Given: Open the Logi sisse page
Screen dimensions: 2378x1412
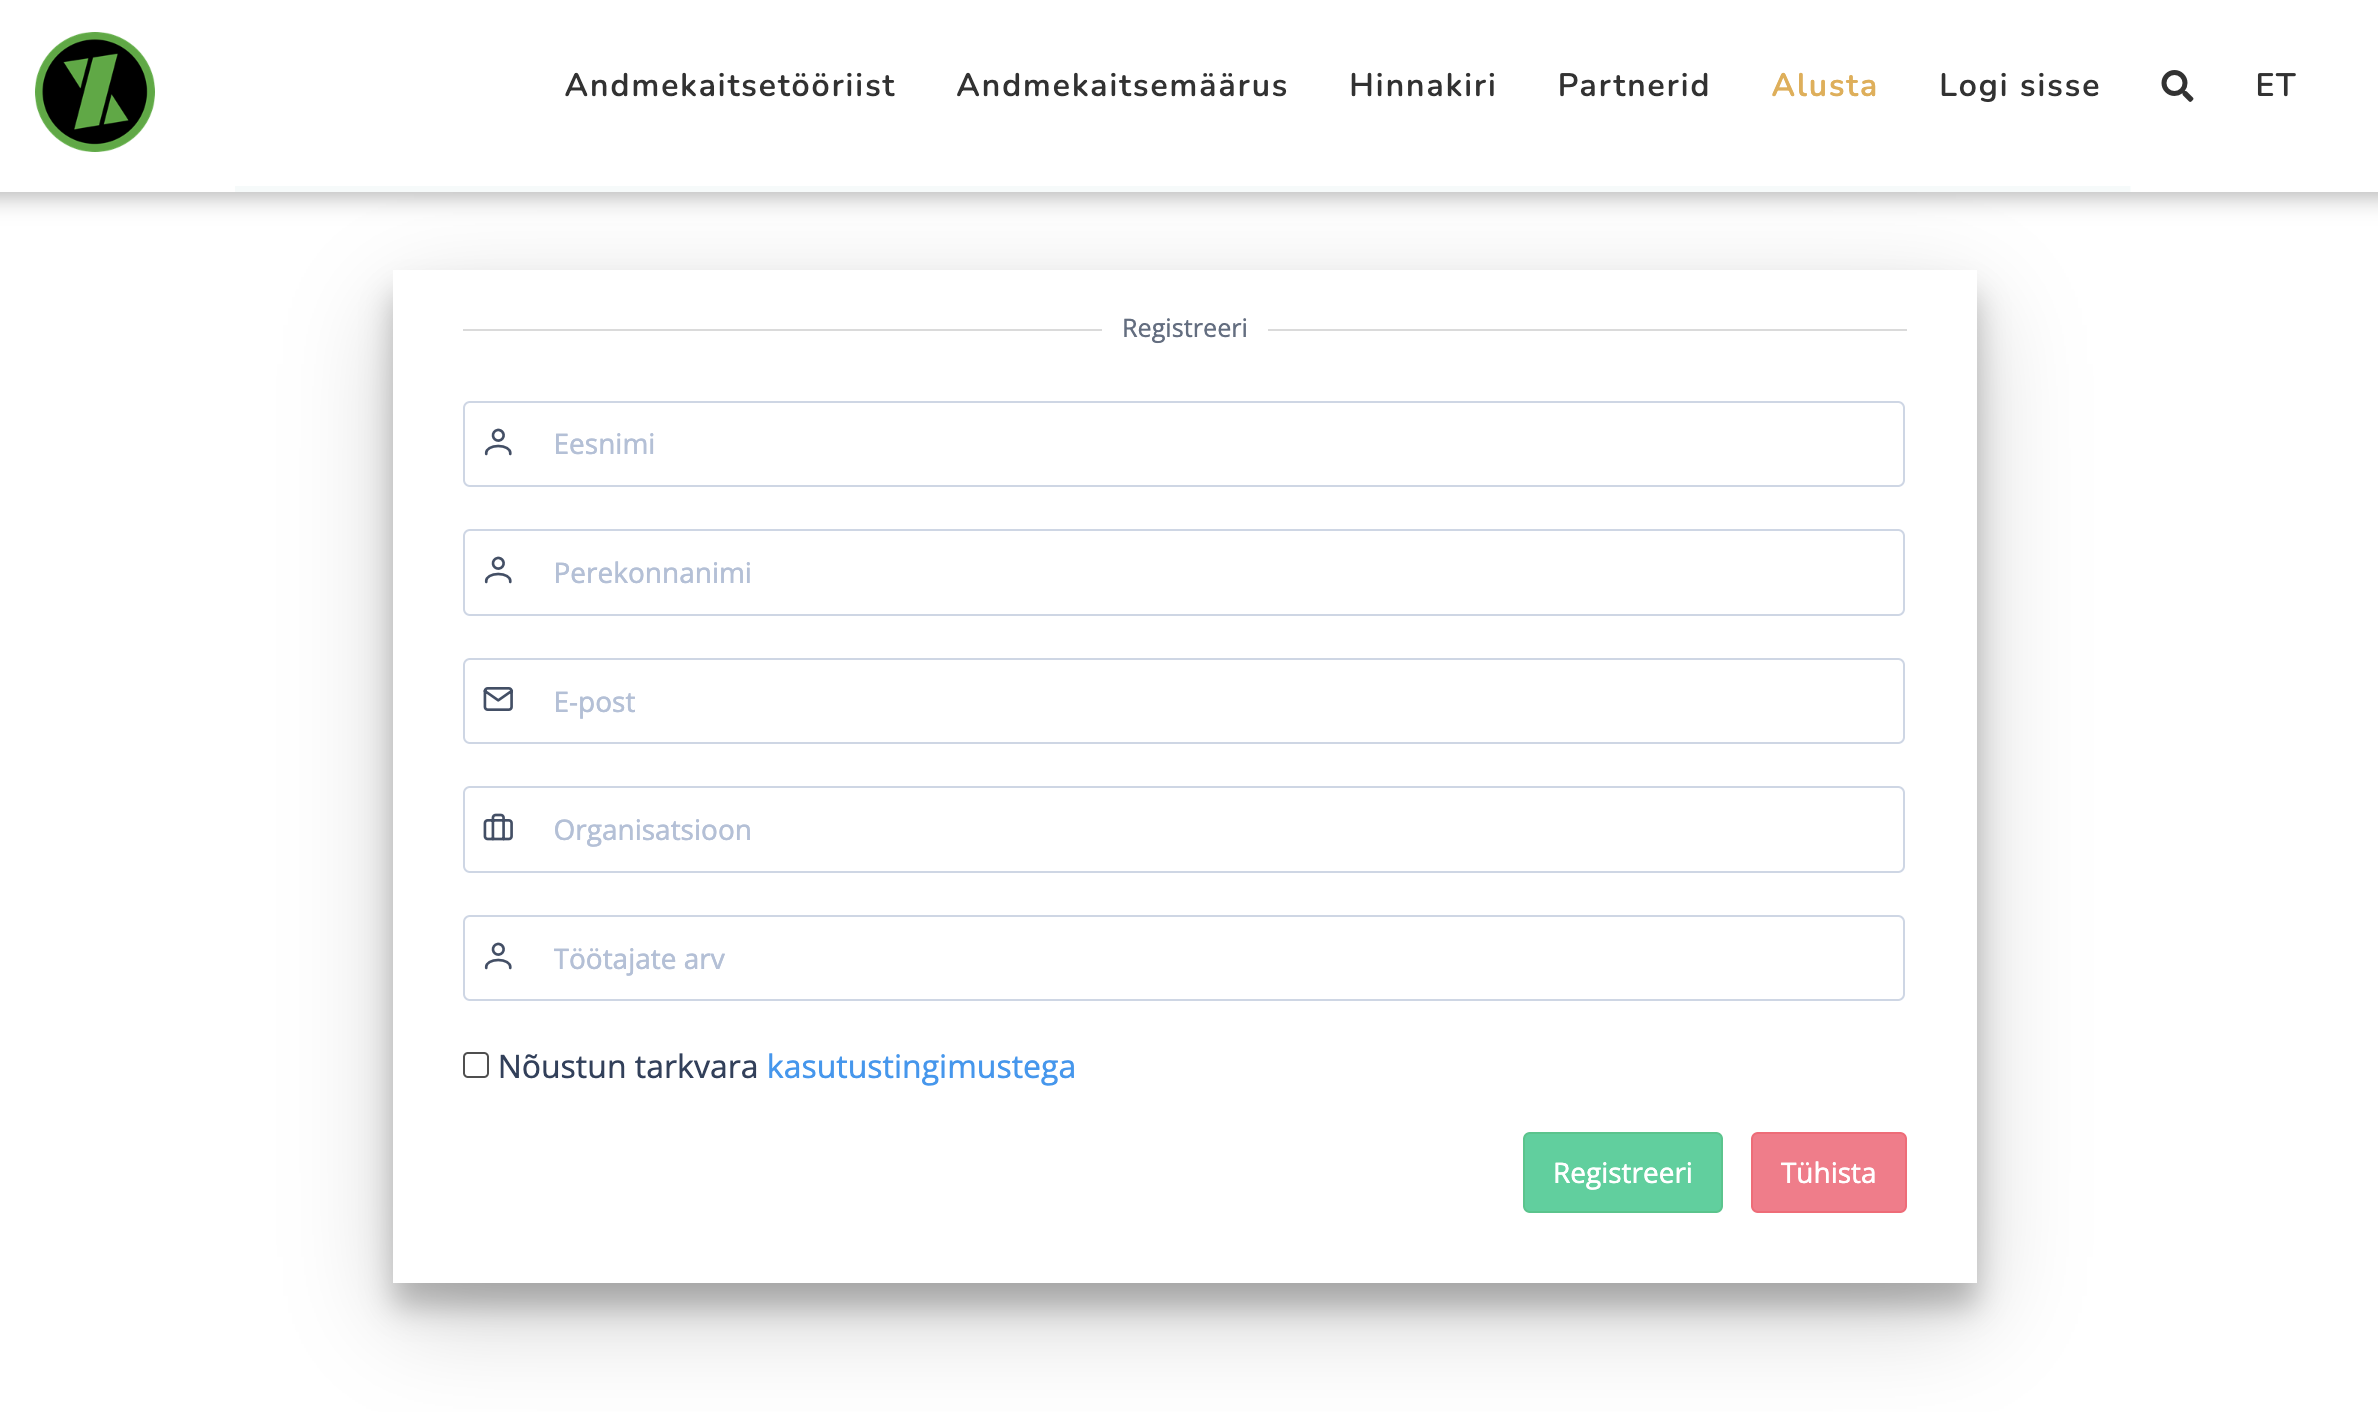Looking at the screenshot, I should click(x=2019, y=86).
